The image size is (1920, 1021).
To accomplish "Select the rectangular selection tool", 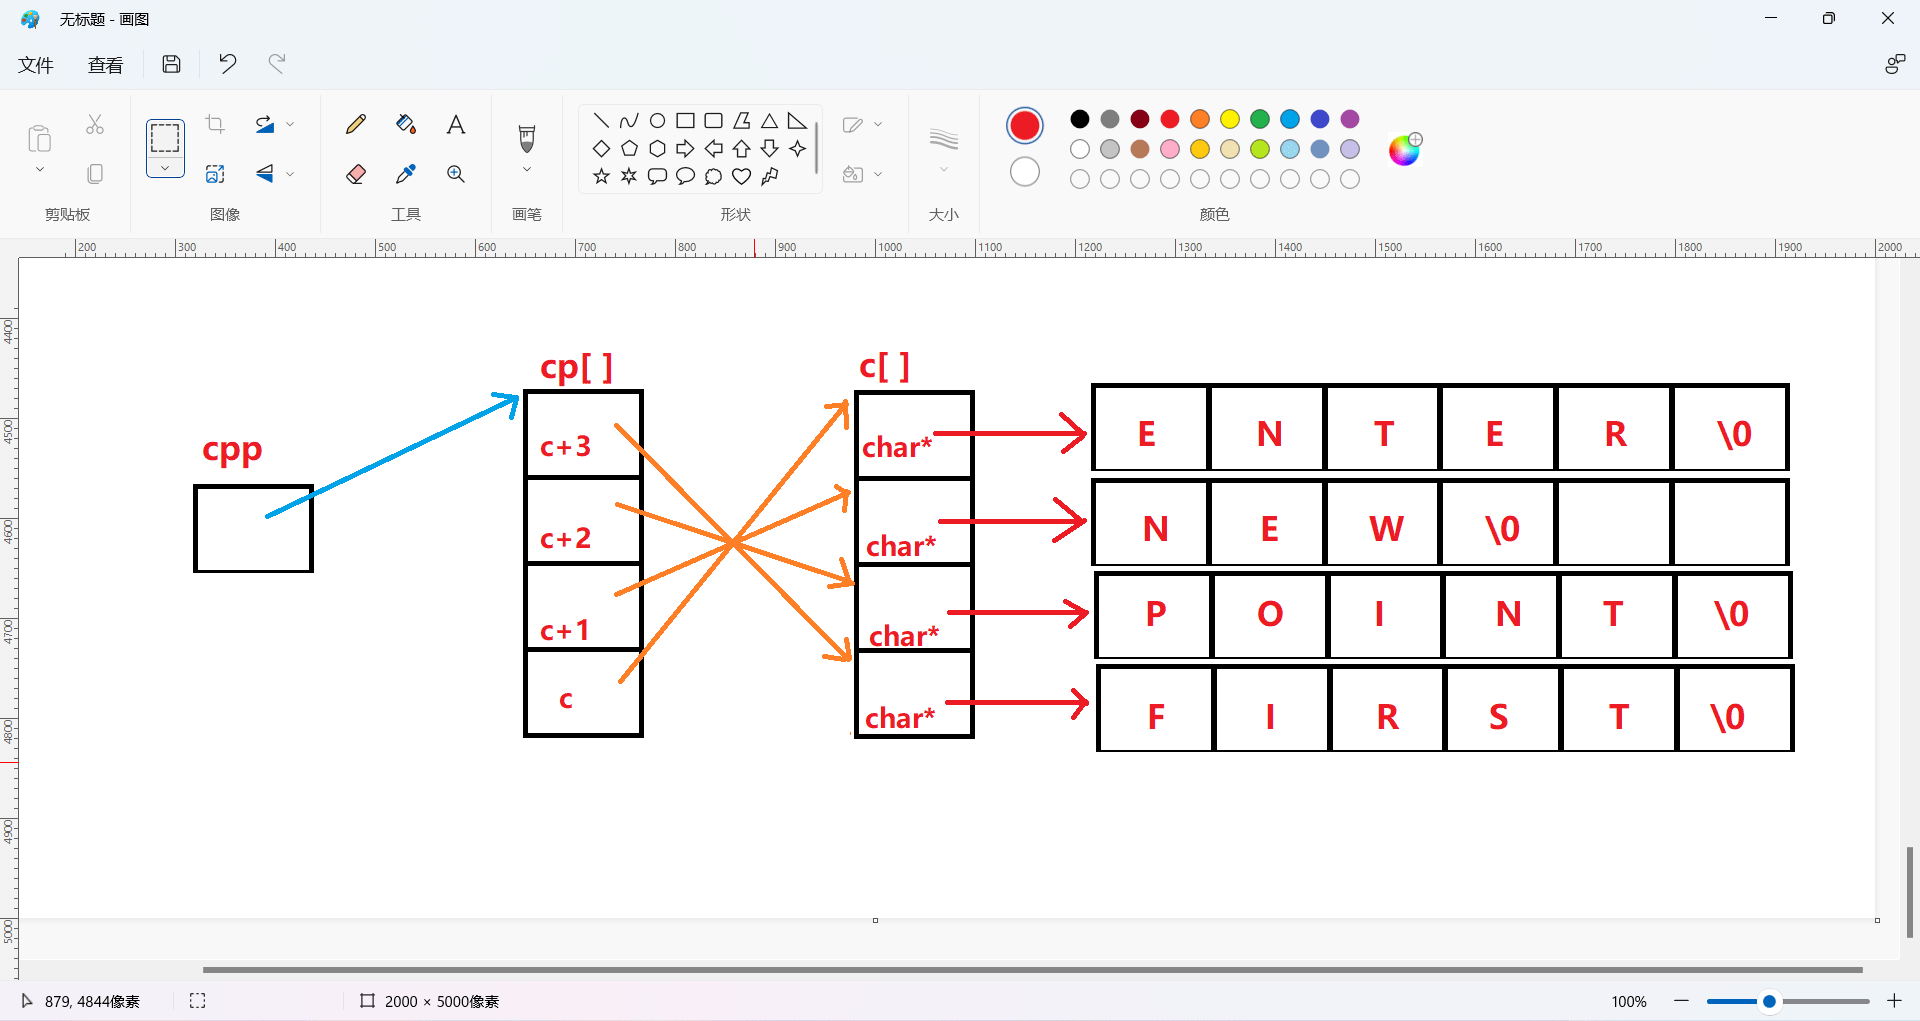I will [165, 137].
